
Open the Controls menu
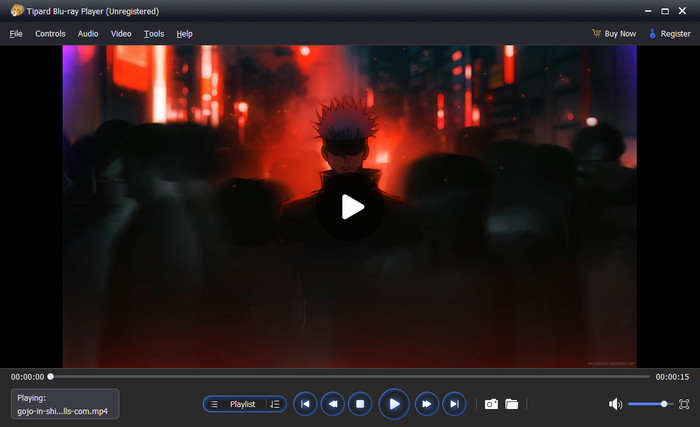coord(50,33)
